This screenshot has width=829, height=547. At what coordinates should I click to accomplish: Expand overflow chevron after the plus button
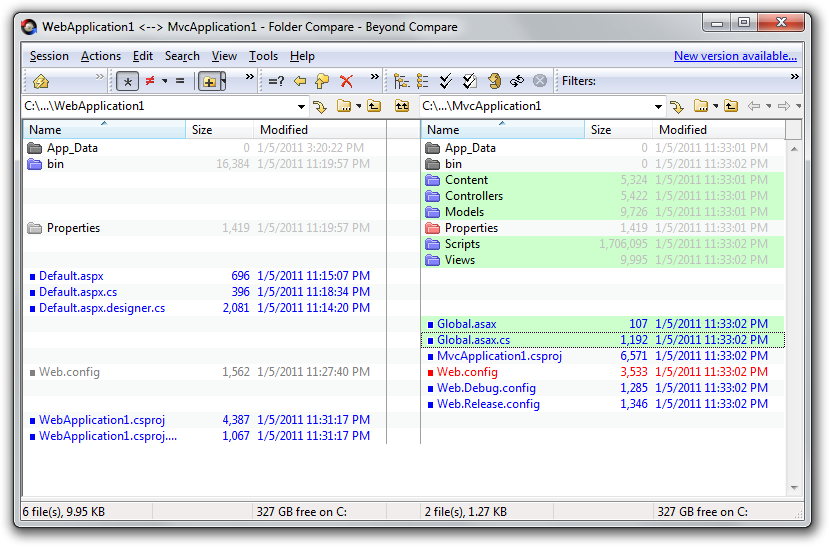[x=250, y=77]
